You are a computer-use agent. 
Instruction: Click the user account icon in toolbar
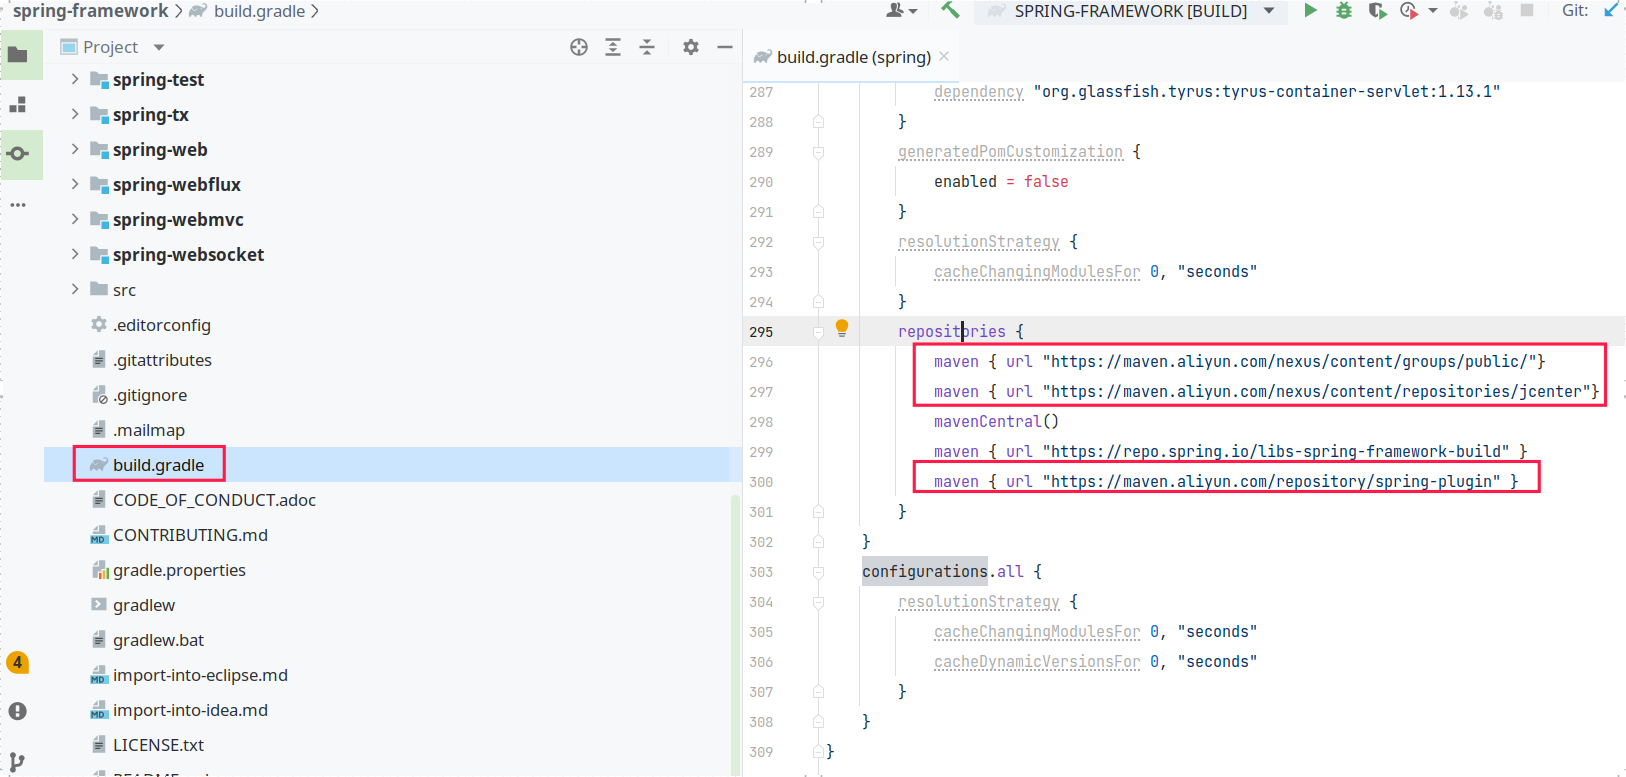pos(895,10)
